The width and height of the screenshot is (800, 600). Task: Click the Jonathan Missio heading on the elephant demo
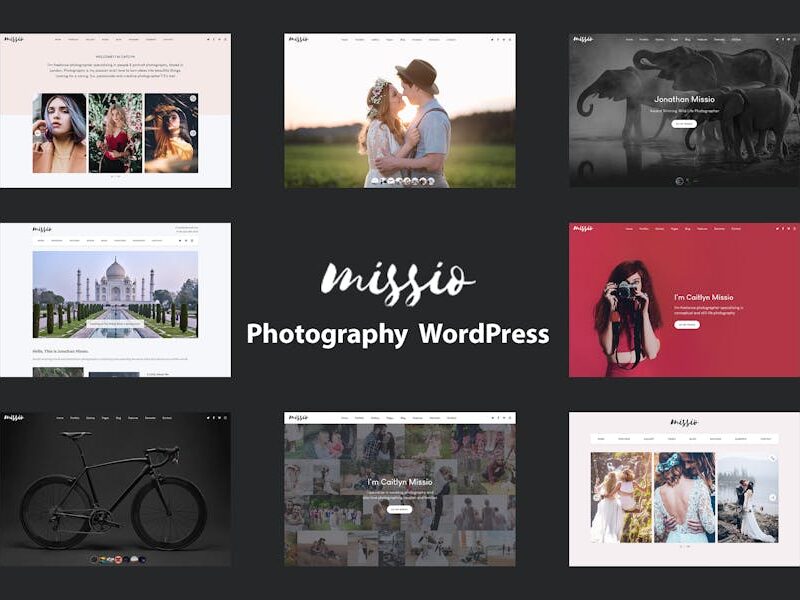(x=684, y=99)
